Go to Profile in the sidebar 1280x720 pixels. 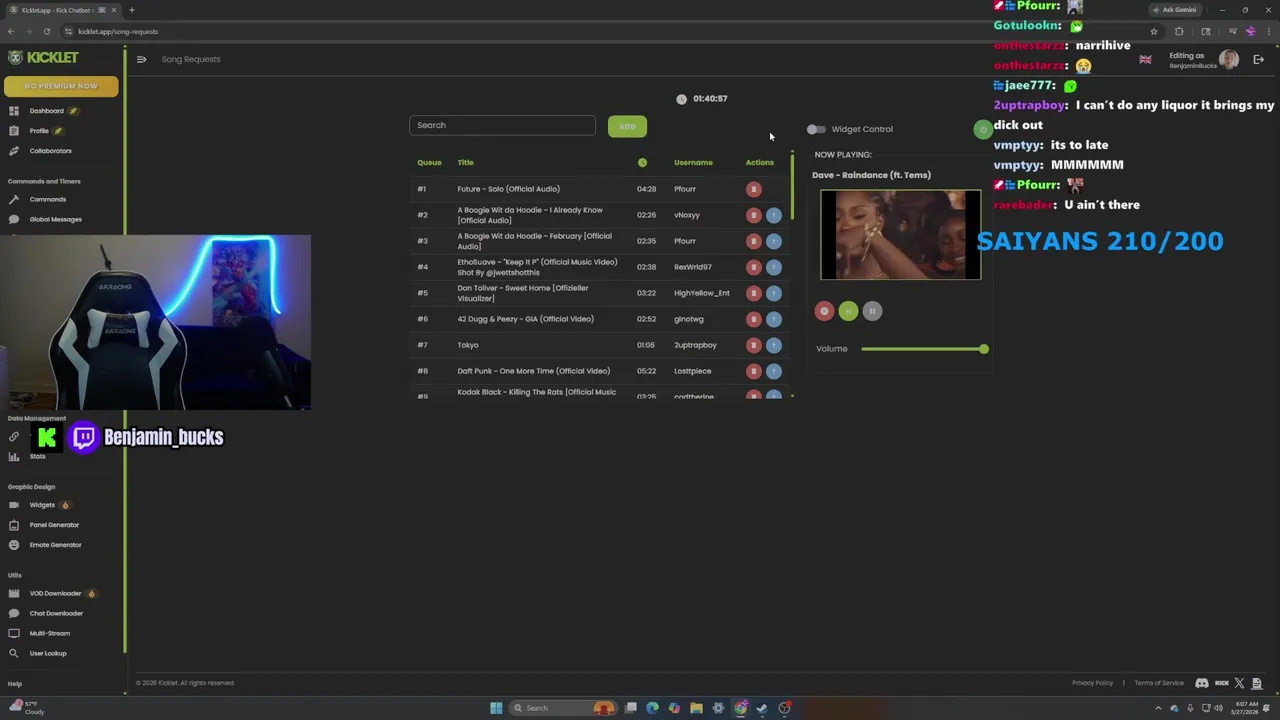[x=39, y=131]
